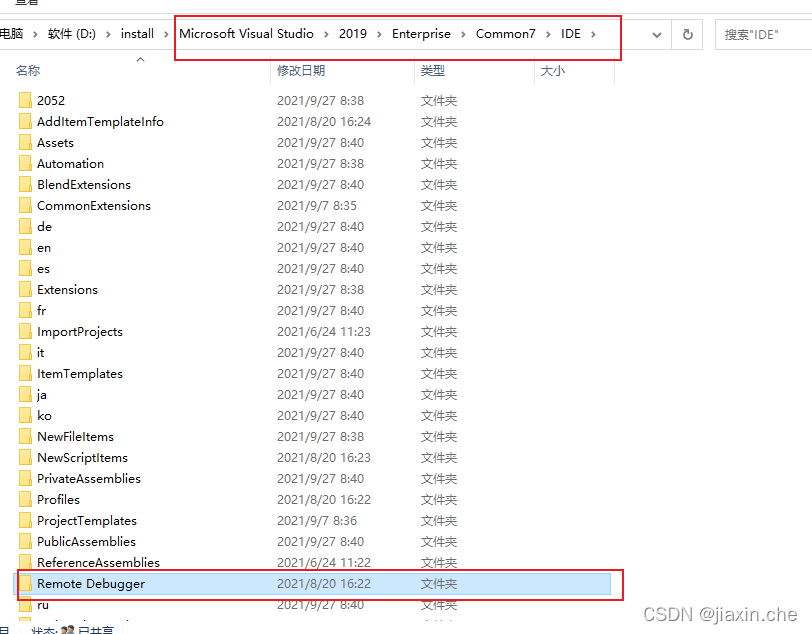This screenshot has height=634, width=812.
Task: Click the Profiles folder icon
Action: click(25, 499)
